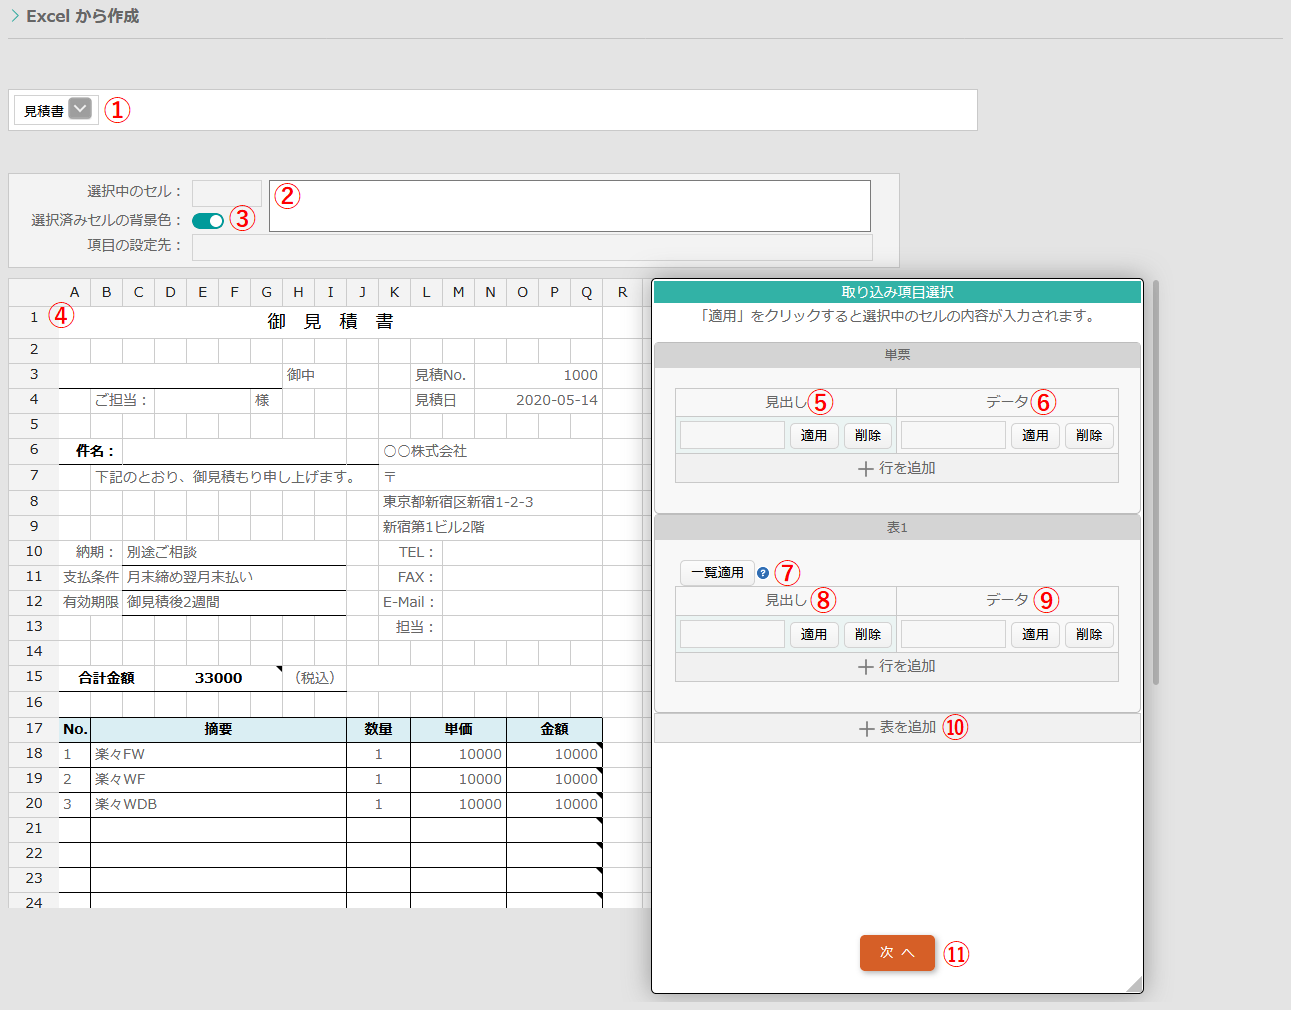Select the 別途ご相談 cell
The height and width of the screenshot is (1010, 1291).
[234, 552]
